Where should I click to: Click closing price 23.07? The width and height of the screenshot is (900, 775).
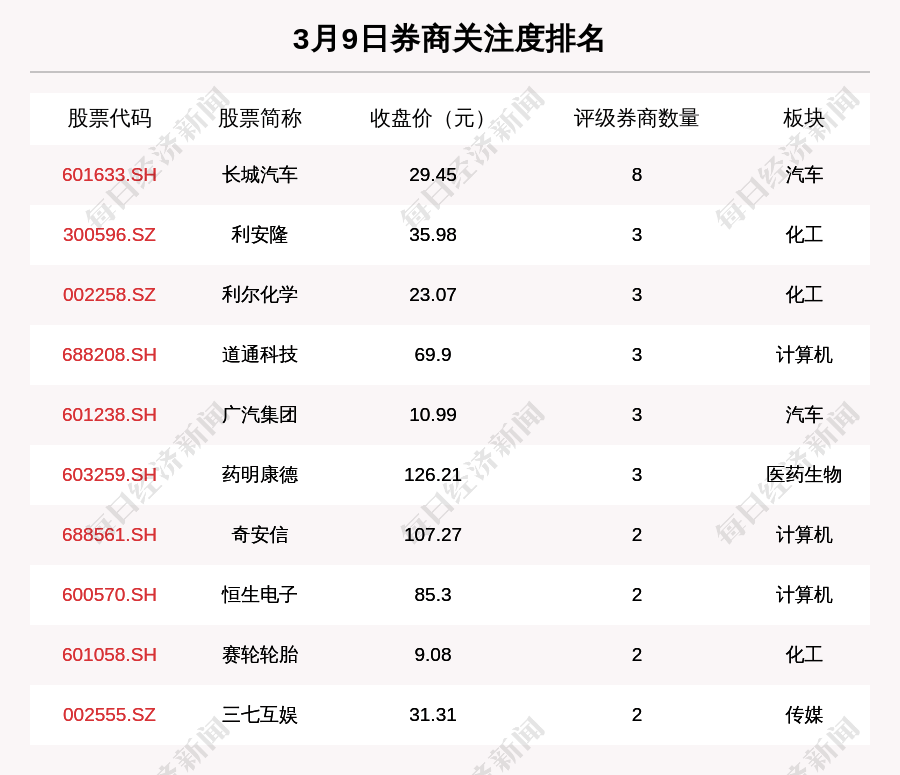point(433,294)
